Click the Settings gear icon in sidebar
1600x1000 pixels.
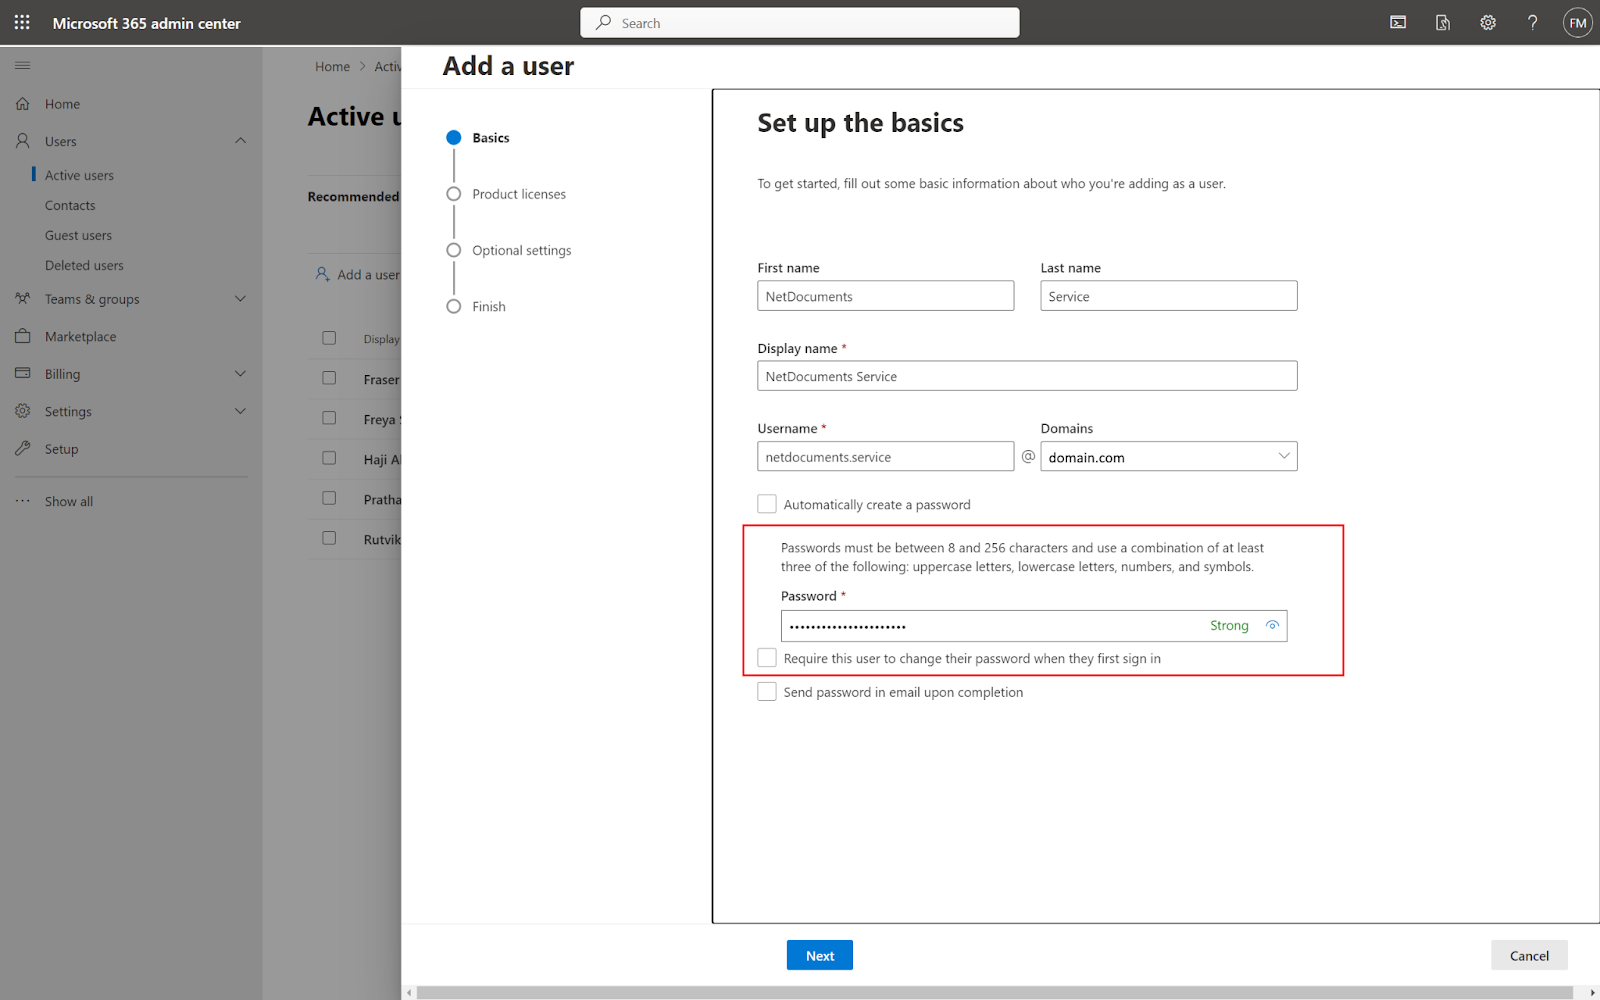coord(23,411)
